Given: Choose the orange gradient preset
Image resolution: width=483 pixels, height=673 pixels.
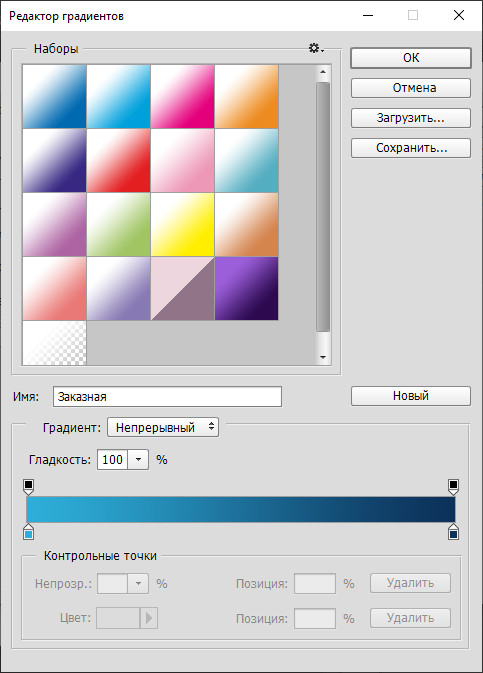Looking at the screenshot, I should coord(246,97).
